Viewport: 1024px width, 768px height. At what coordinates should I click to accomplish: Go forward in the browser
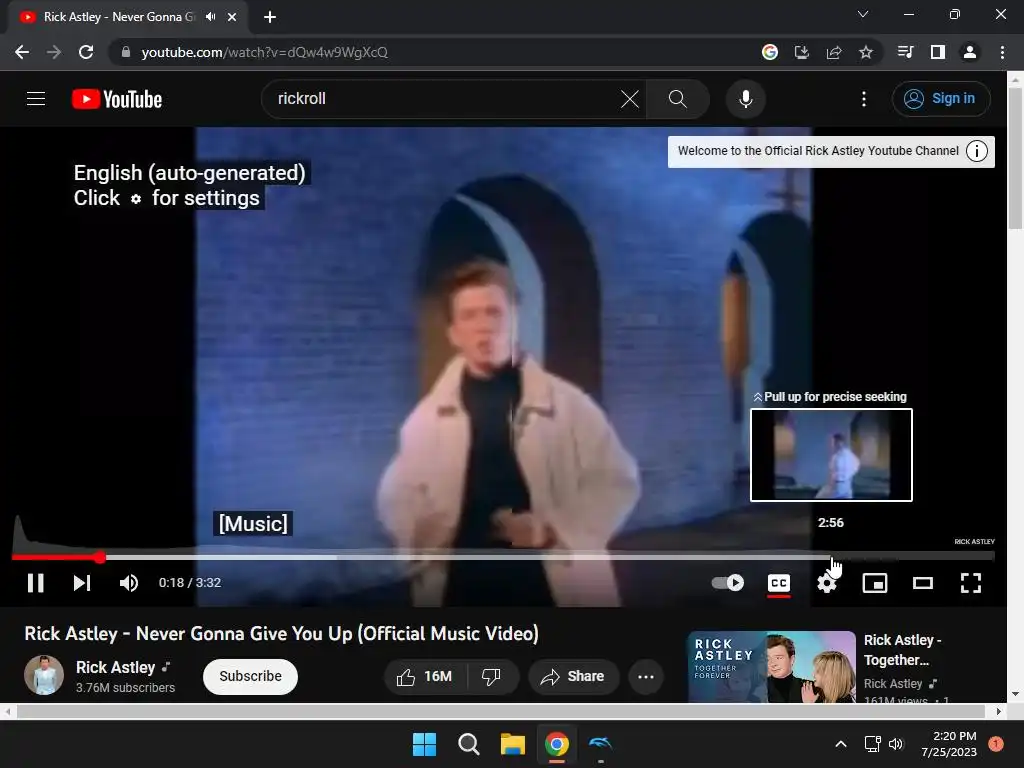click(54, 52)
